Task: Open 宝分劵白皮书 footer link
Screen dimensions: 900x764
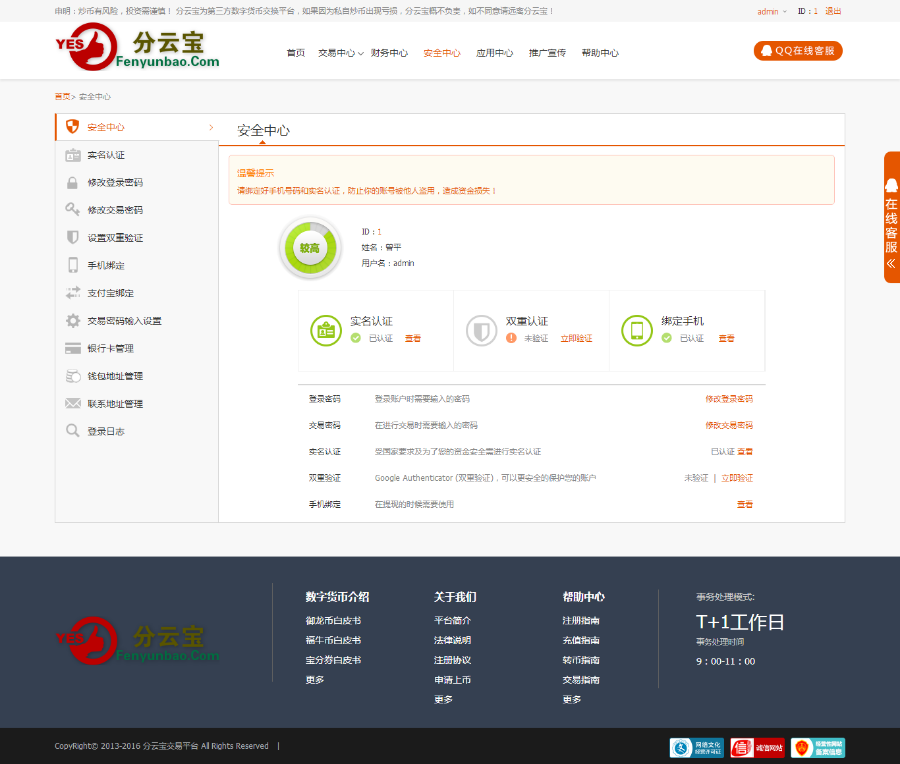Action: [333, 660]
